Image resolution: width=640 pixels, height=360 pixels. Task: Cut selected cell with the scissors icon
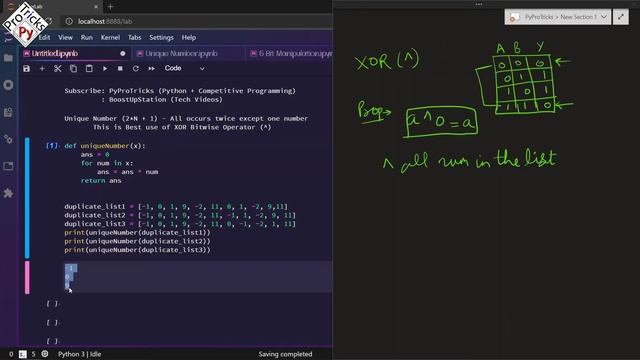pos(58,69)
